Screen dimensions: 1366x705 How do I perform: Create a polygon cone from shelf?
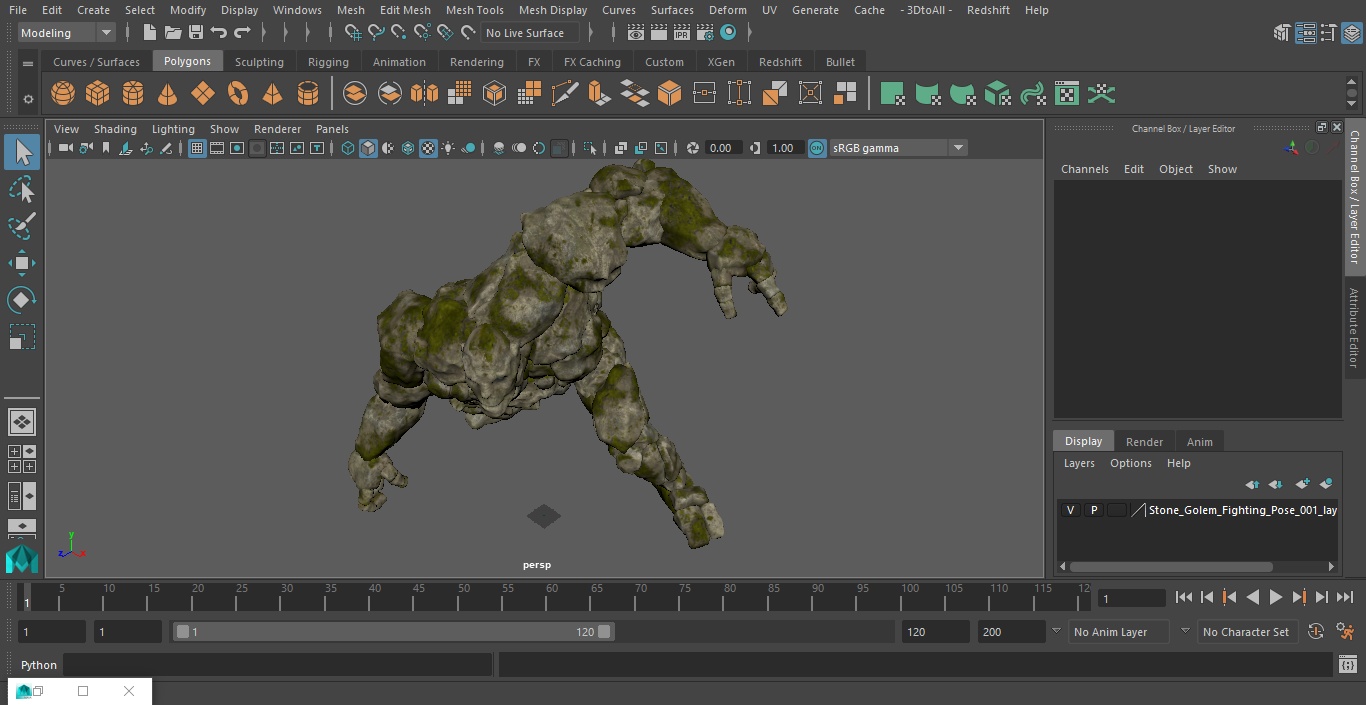(168, 94)
